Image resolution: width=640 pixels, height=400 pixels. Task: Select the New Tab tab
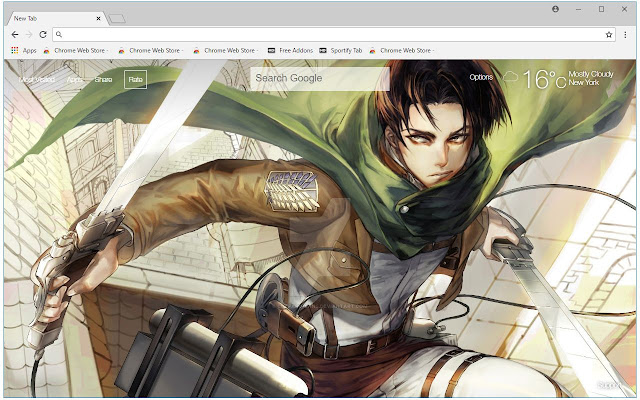pyautogui.click(x=57, y=19)
